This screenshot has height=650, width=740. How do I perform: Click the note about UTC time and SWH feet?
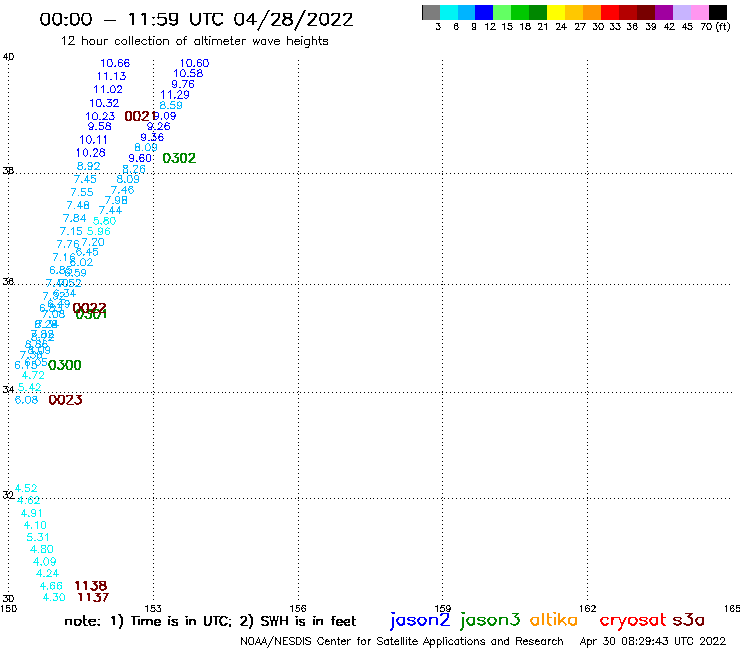(x=210, y=621)
